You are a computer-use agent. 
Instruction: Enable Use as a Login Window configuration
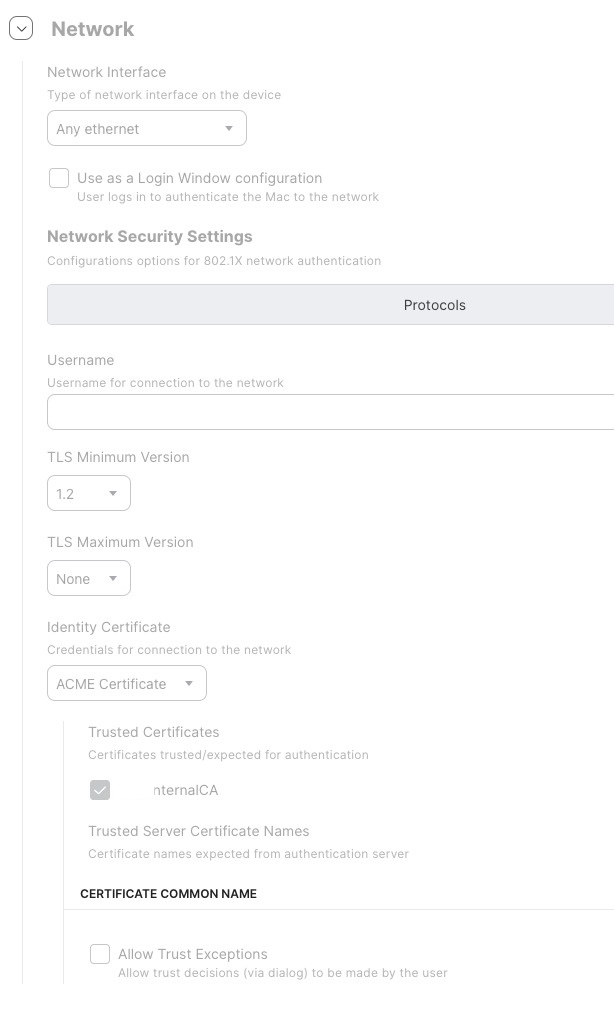pos(59,179)
